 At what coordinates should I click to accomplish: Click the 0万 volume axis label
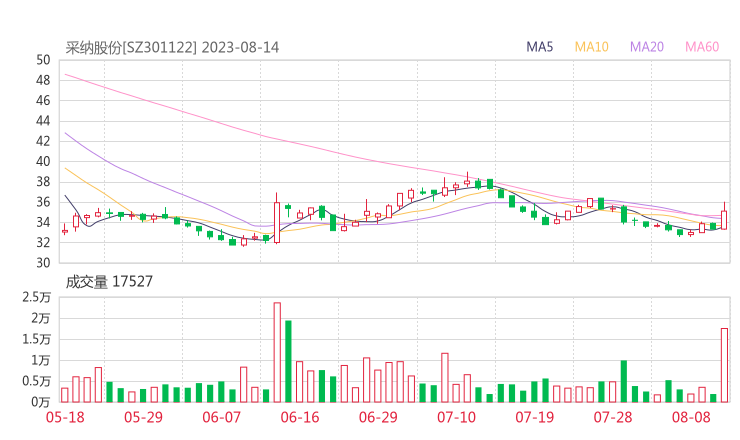point(41,402)
